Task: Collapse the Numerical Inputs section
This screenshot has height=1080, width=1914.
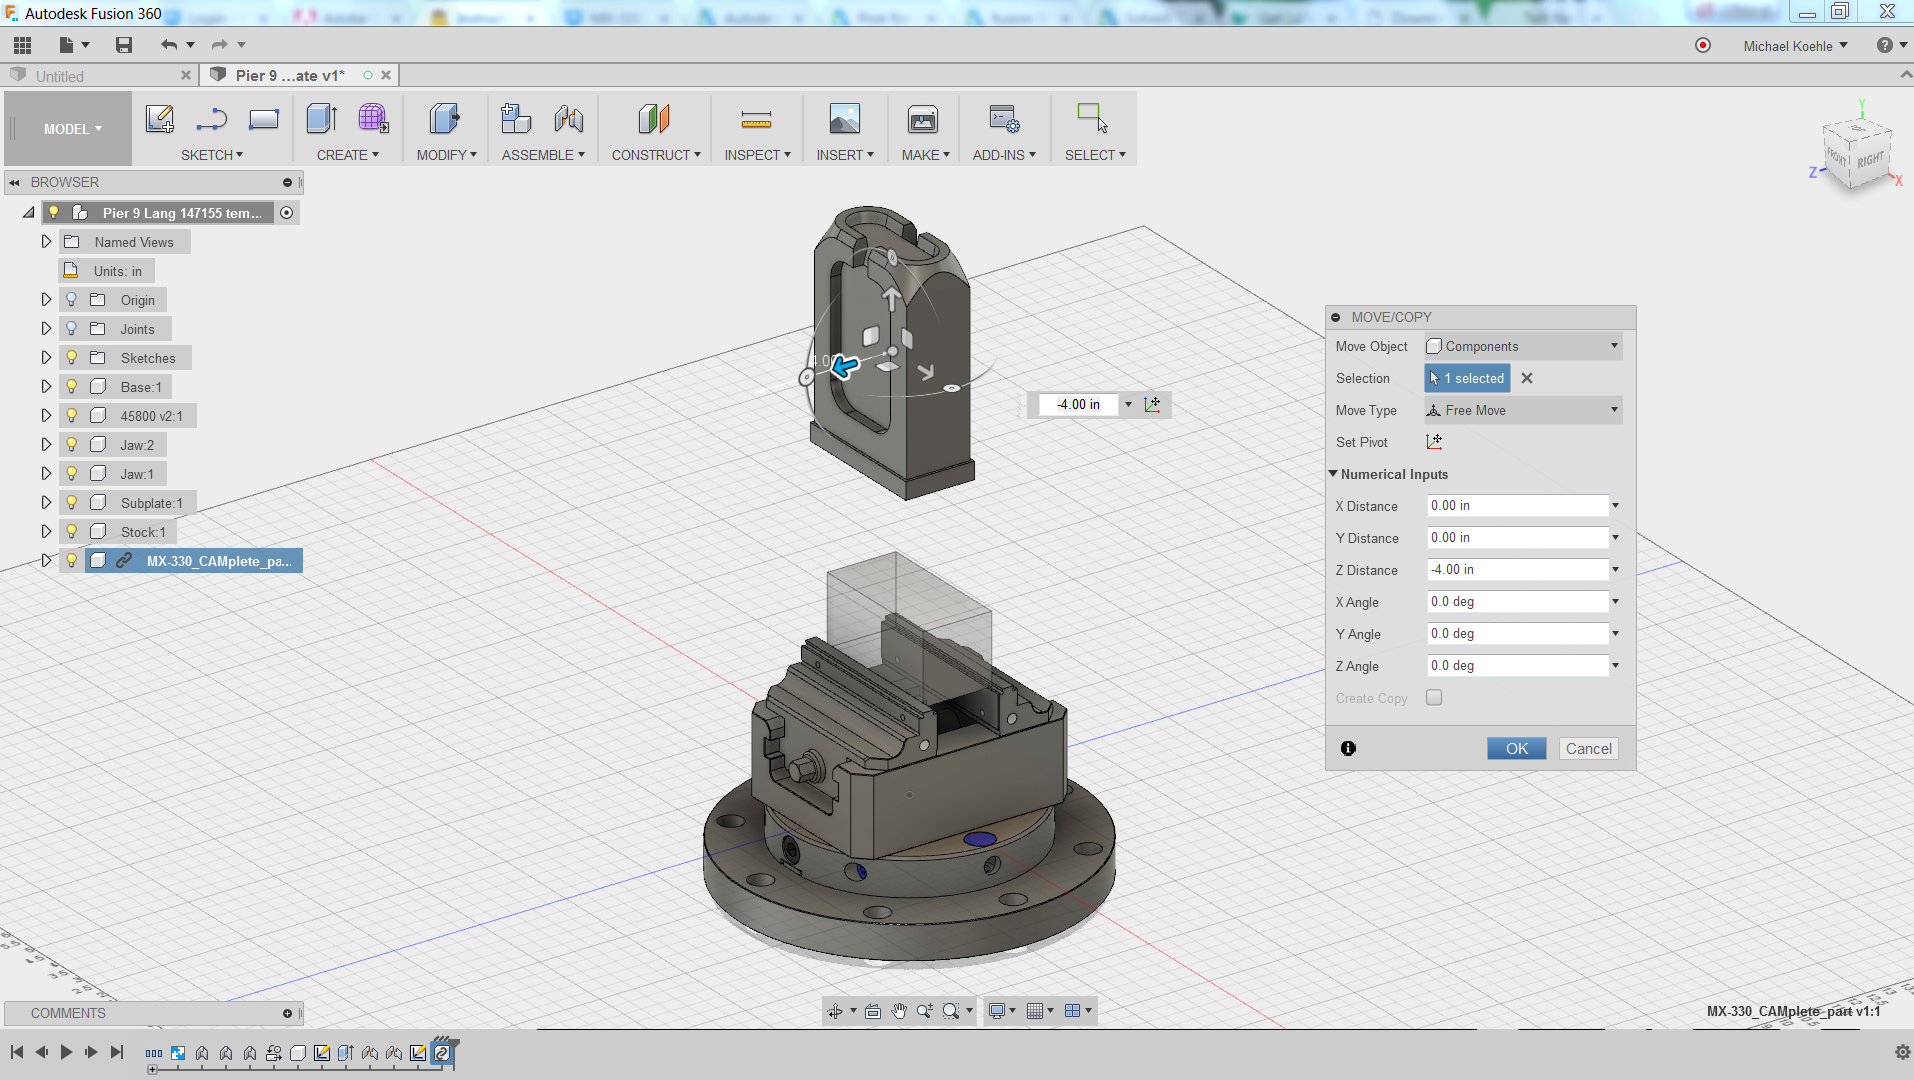Action: point(1333,474)
